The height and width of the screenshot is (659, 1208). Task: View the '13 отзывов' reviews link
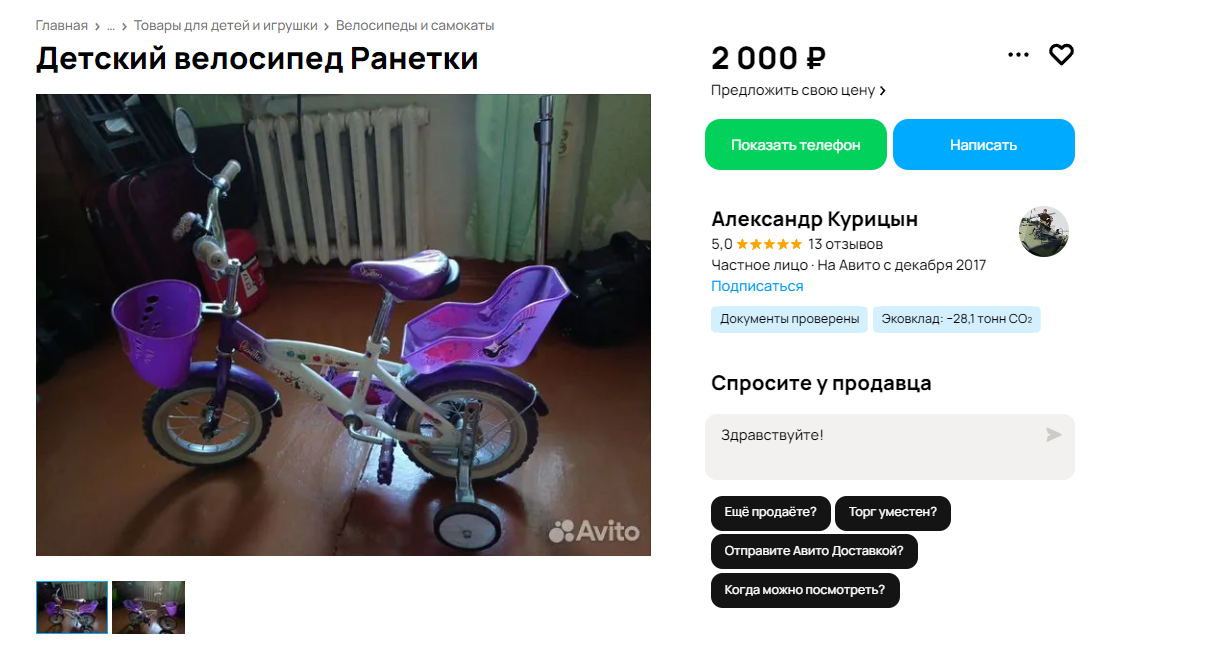tap(846, 244)
